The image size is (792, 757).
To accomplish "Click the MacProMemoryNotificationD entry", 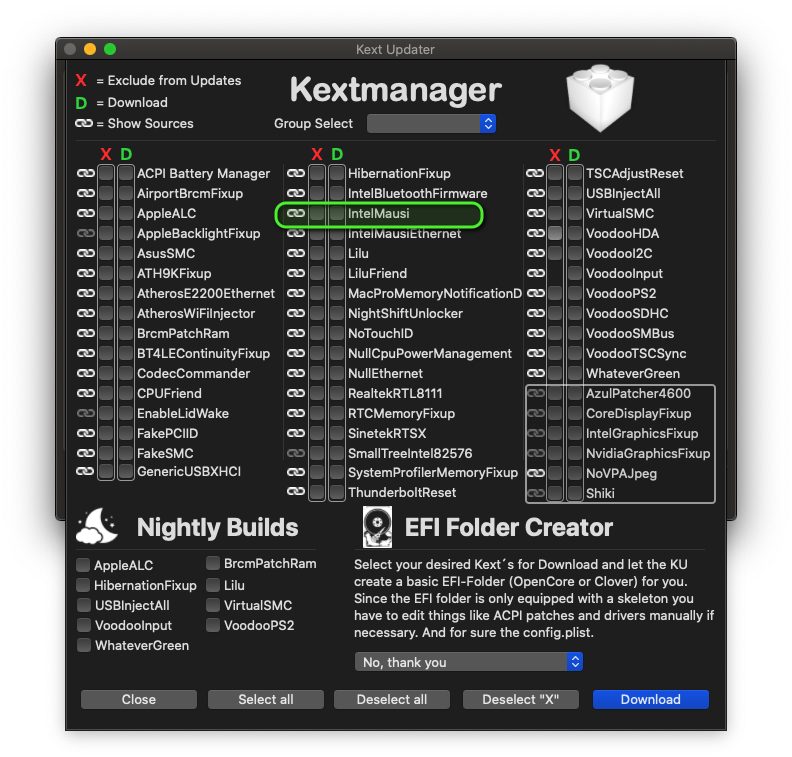I will [x=435, y=293].
